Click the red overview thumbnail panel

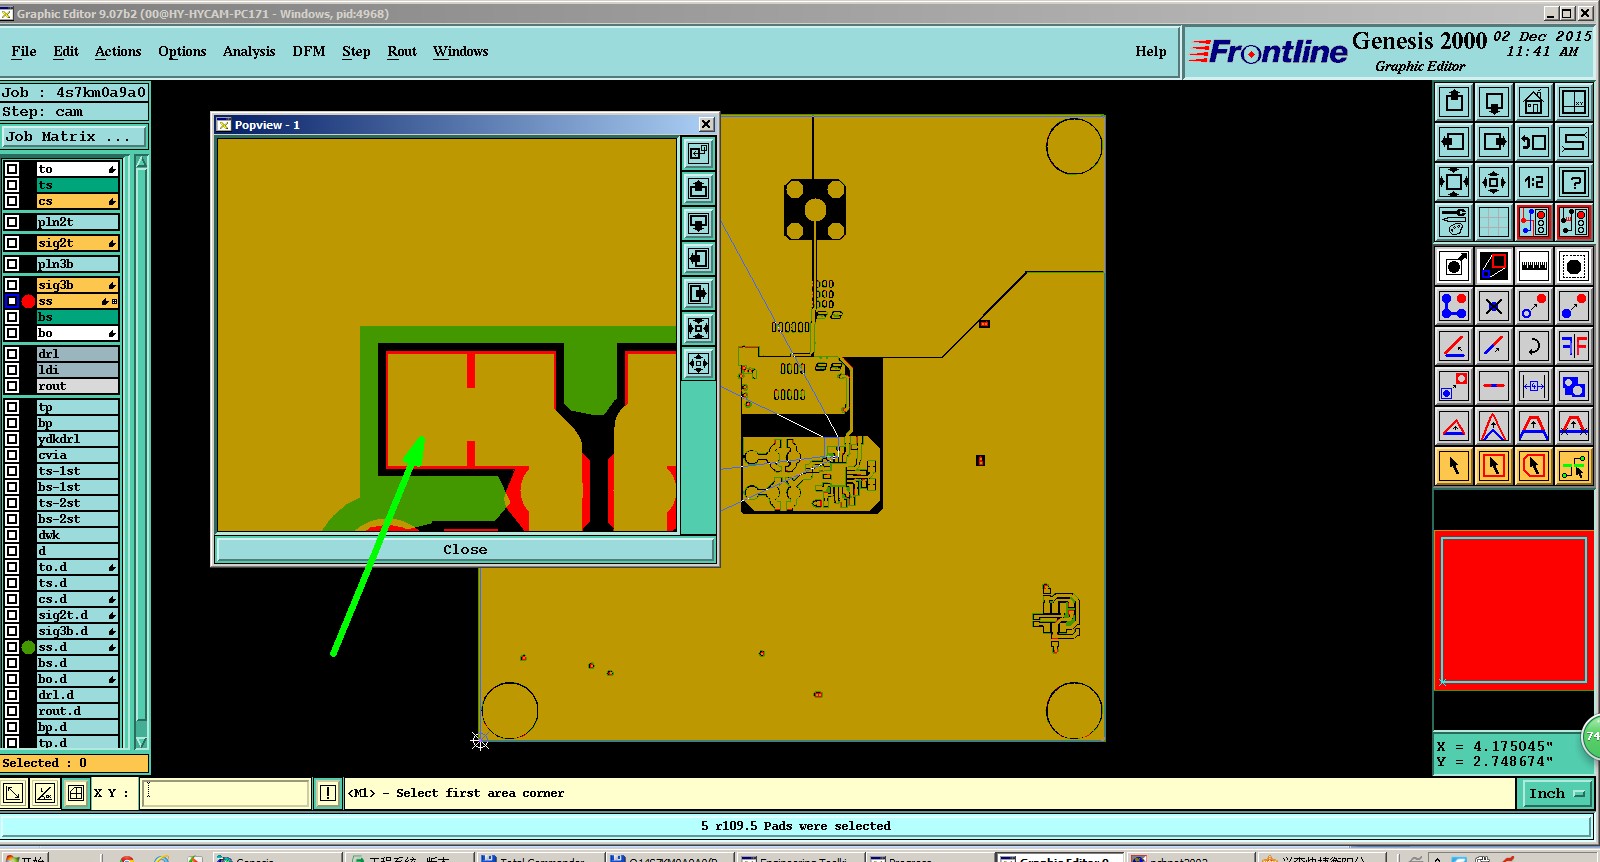1513,610
